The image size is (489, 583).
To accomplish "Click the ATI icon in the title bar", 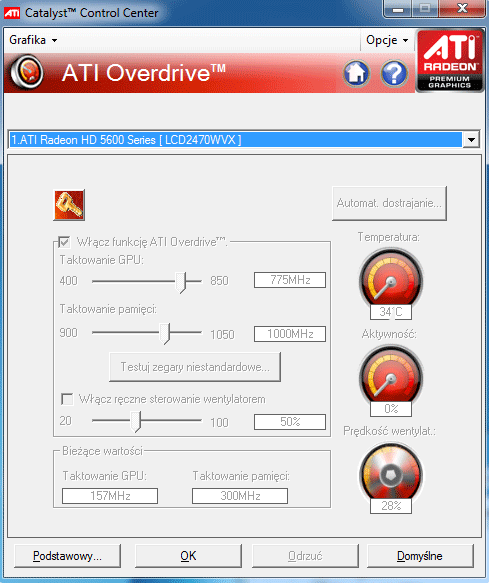I will (x=12, y=13).
